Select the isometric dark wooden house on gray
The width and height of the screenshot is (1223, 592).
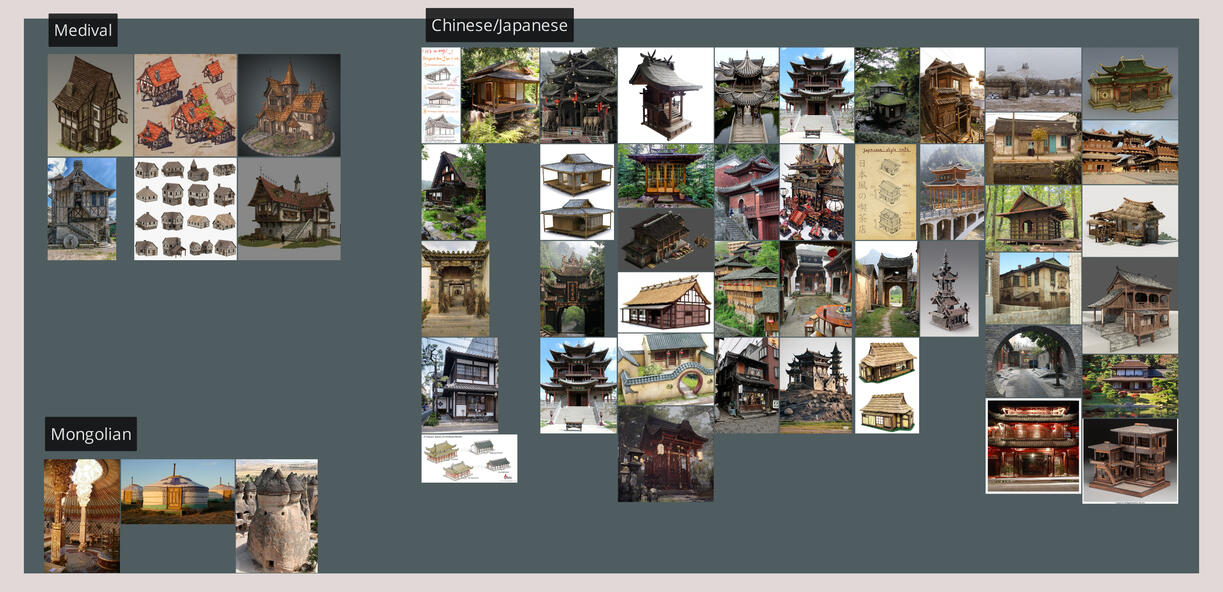(665, 239)
